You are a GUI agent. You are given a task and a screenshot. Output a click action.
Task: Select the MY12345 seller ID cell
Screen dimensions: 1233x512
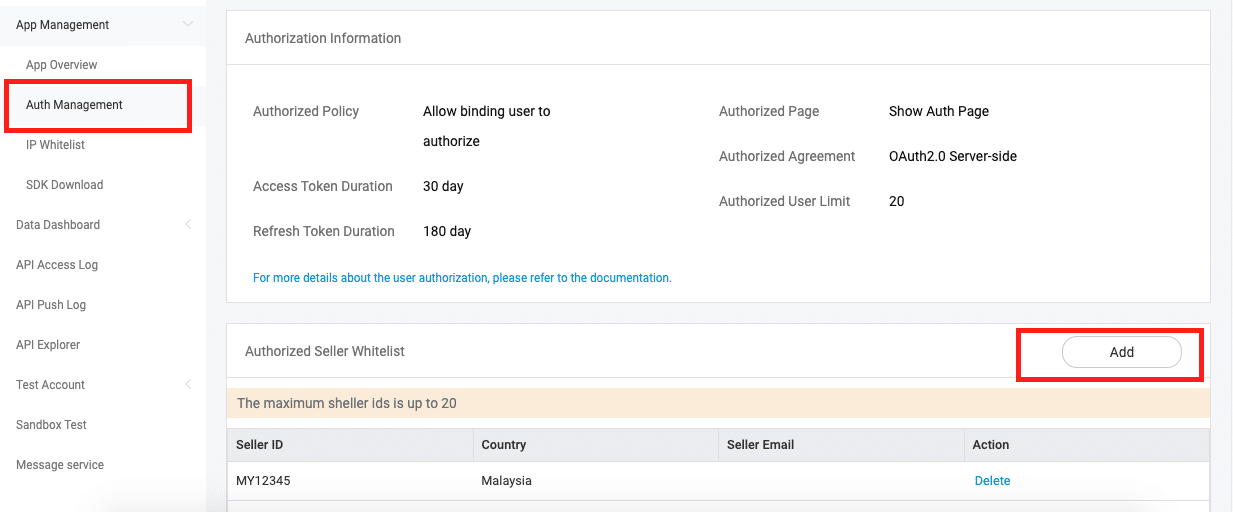click(263, 481)
